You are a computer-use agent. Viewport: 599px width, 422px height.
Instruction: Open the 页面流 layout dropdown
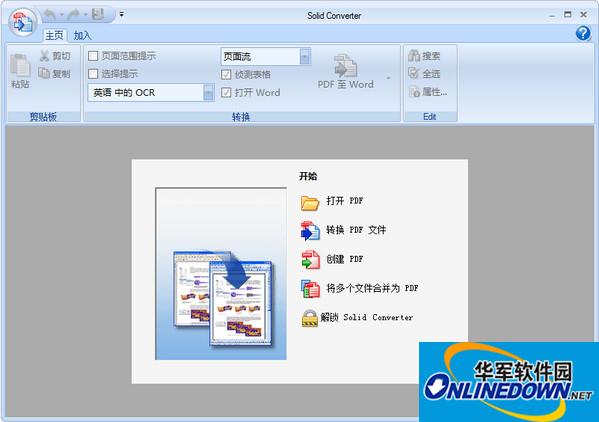tap(305, 57)
